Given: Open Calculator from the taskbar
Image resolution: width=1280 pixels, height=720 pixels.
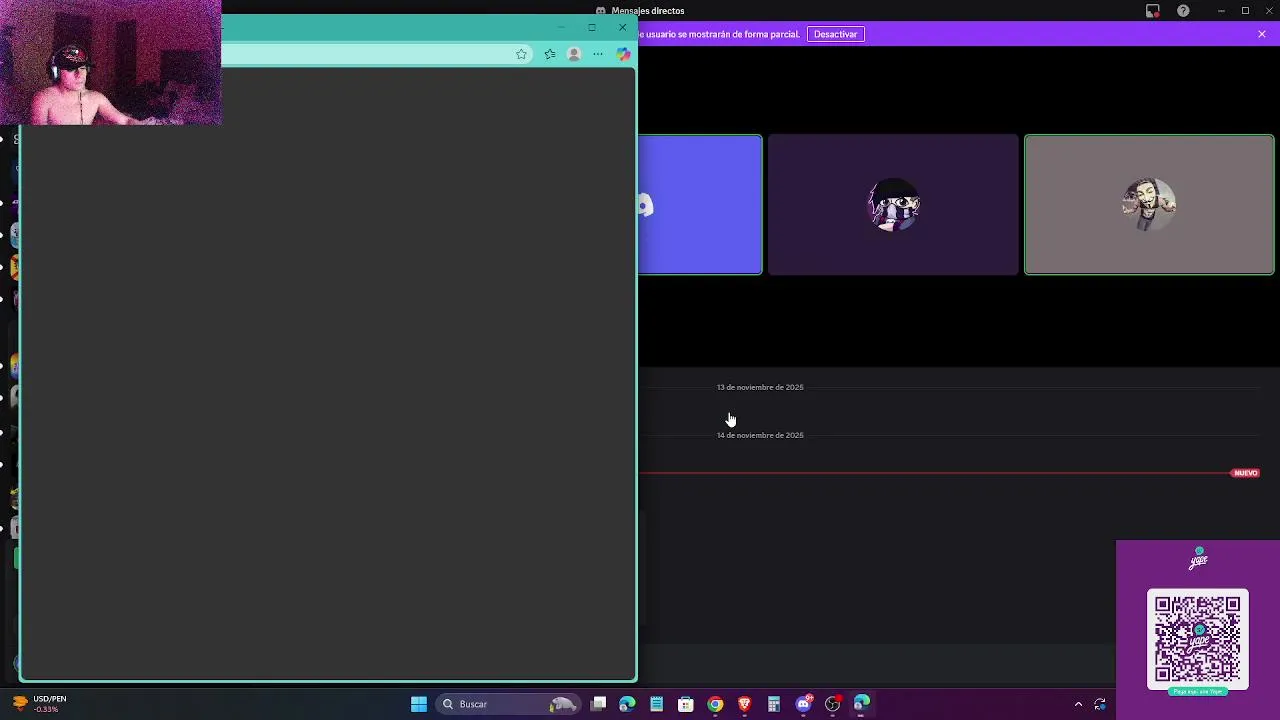Looking at the screenshot, I should pos(773,704).
